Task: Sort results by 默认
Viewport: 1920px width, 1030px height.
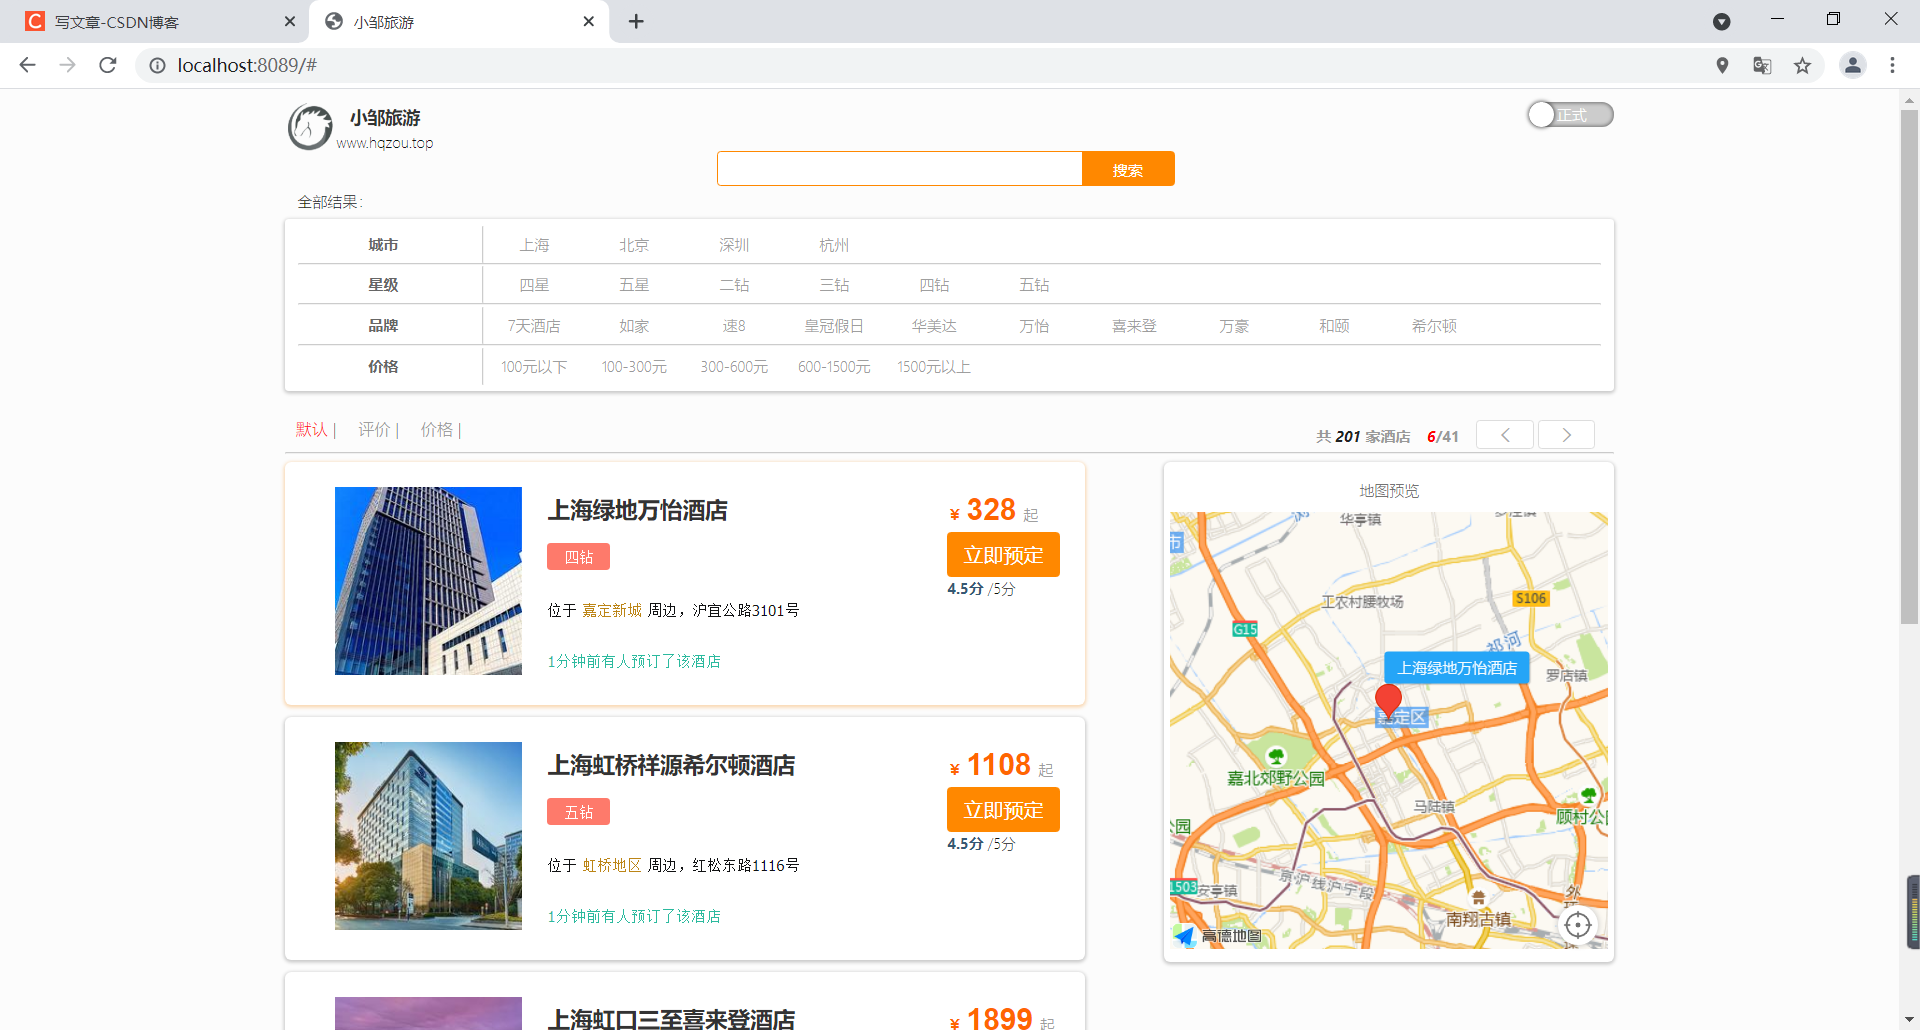Action: pos(312,429)
